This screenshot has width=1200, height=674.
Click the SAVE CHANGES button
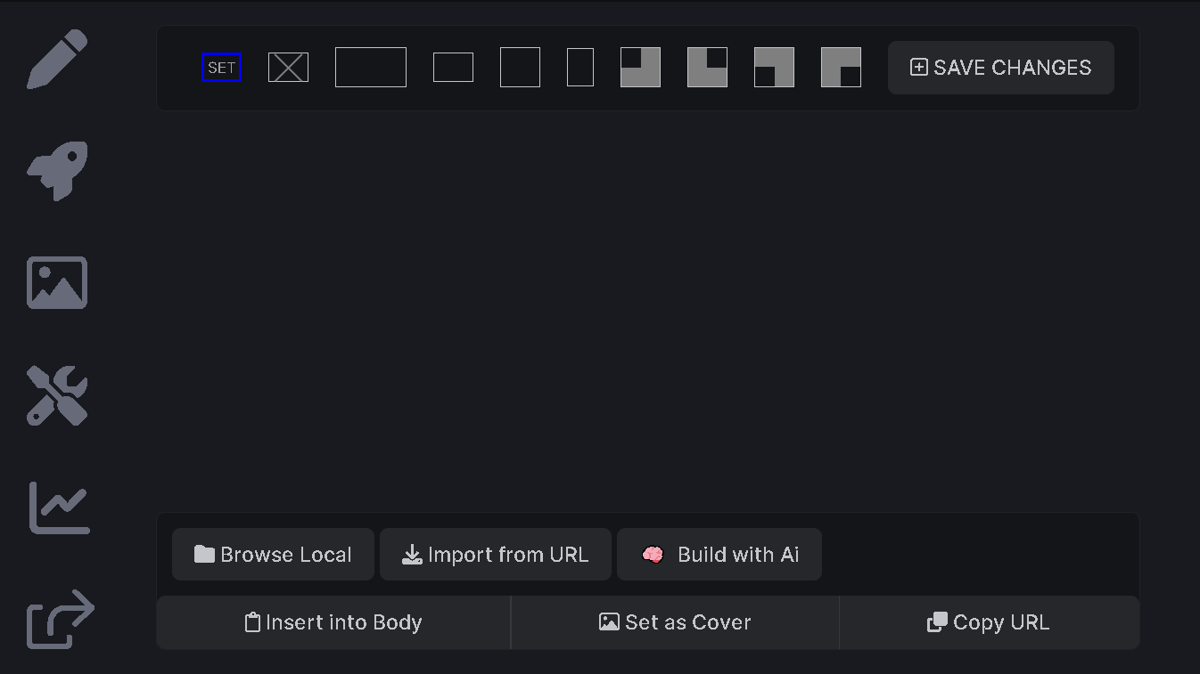1001,67
